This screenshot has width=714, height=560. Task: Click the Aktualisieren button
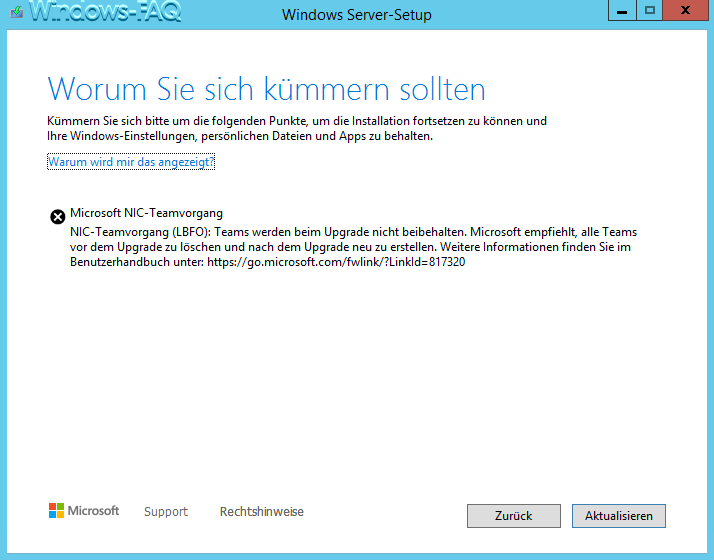click(618, 516)
